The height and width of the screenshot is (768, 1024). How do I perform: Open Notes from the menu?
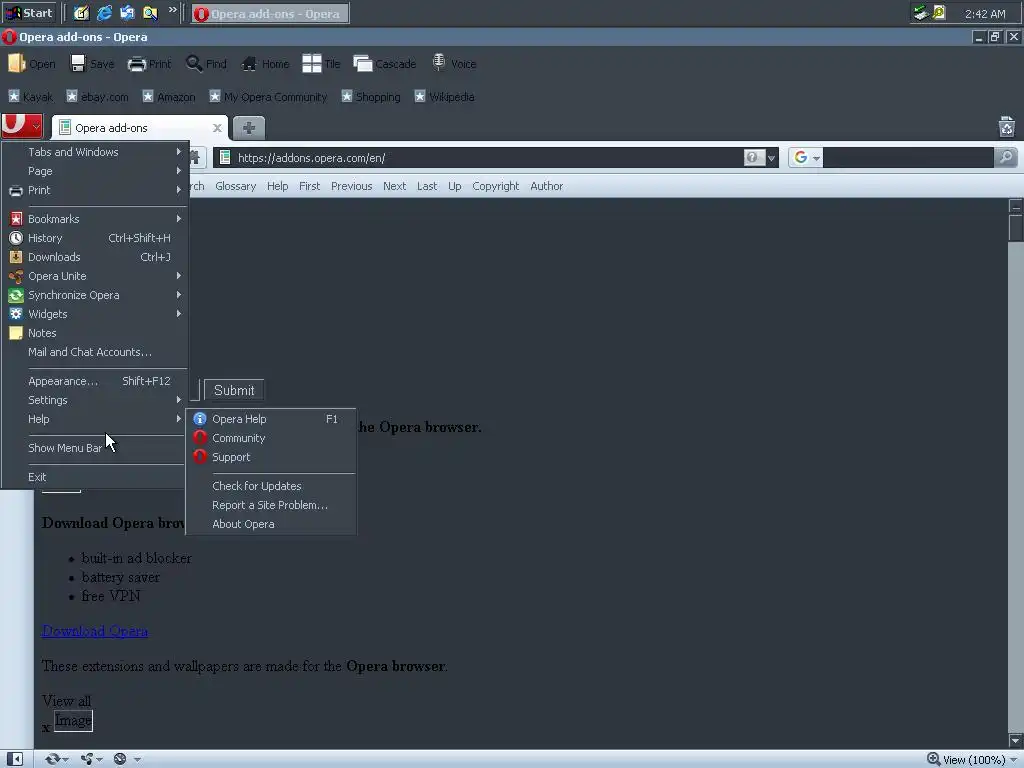tap(95, 332)
